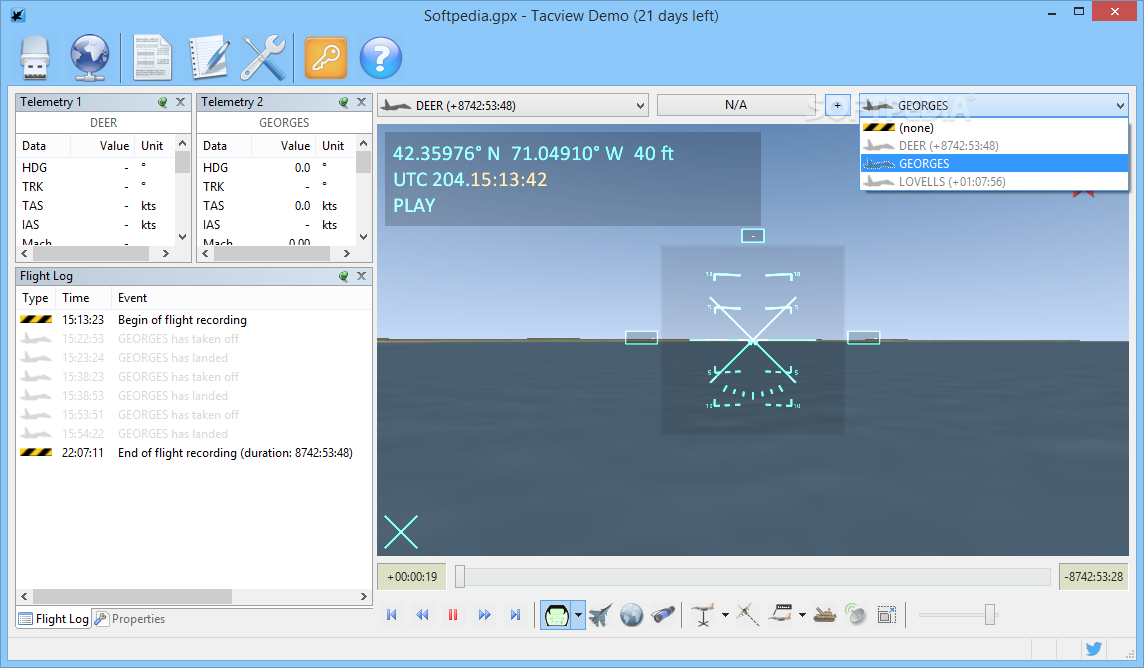Switch to the Properties tab

[130, 618]
